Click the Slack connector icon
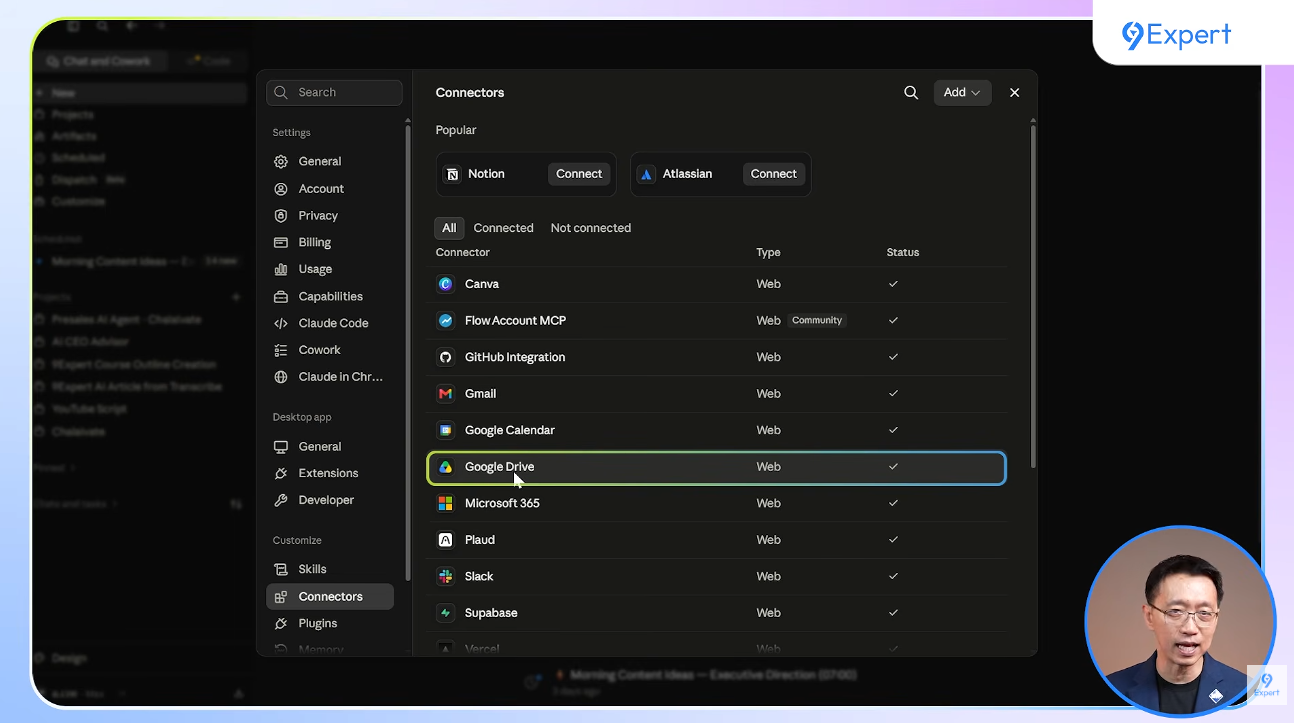This screenshot has height=723, width=1294. coord(446,576)
